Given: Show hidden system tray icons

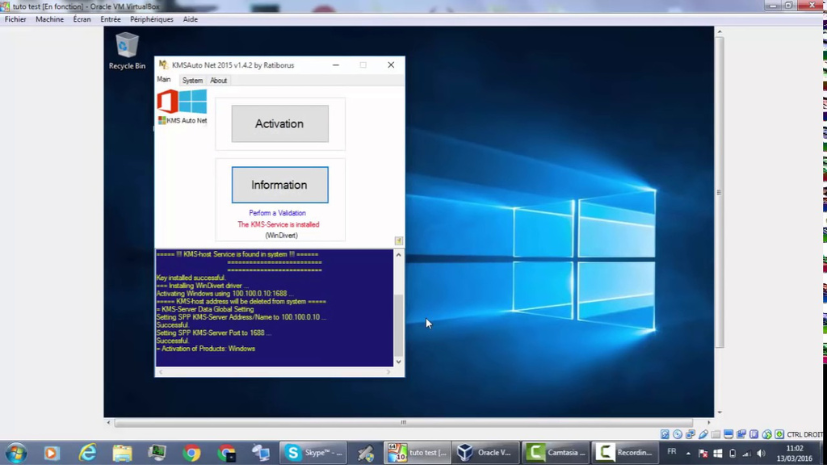Looking at the screenshot, I should point(688,453).
